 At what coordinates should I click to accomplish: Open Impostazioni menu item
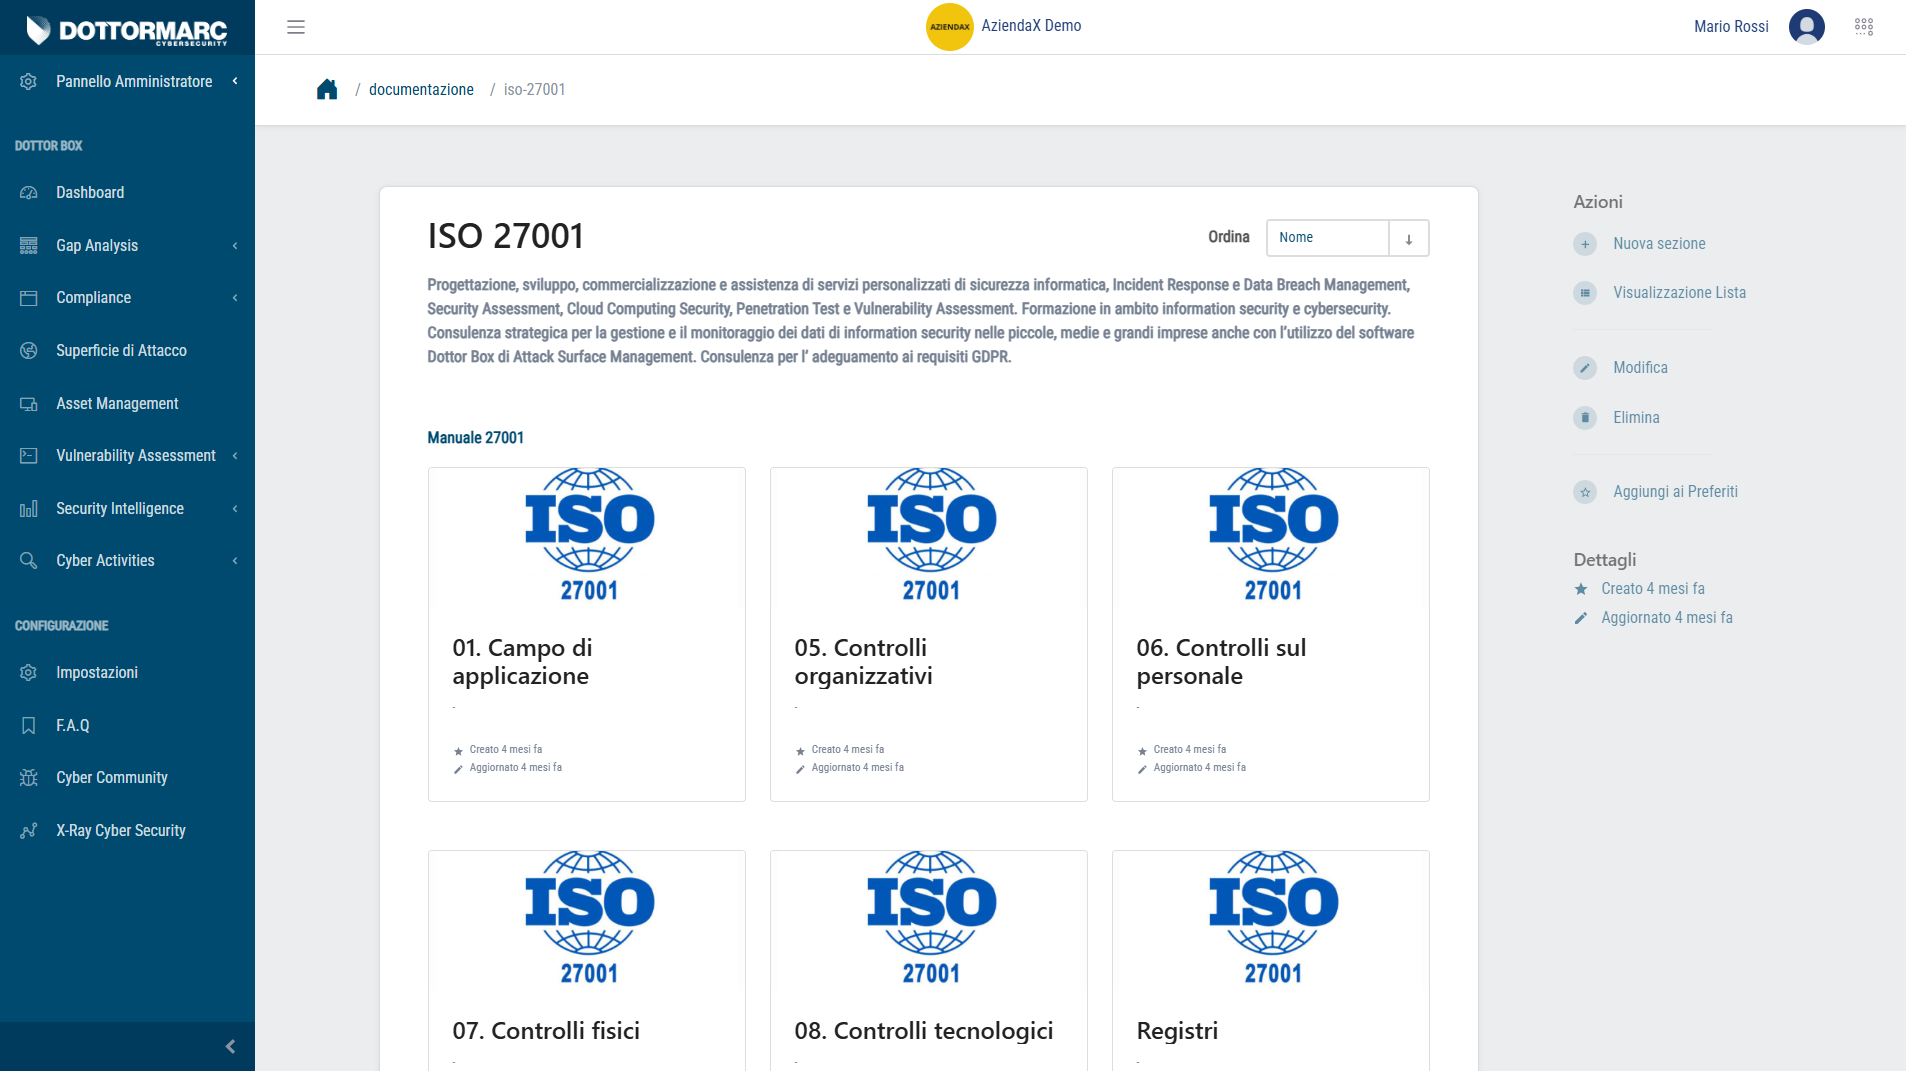[x=127, y=673]
